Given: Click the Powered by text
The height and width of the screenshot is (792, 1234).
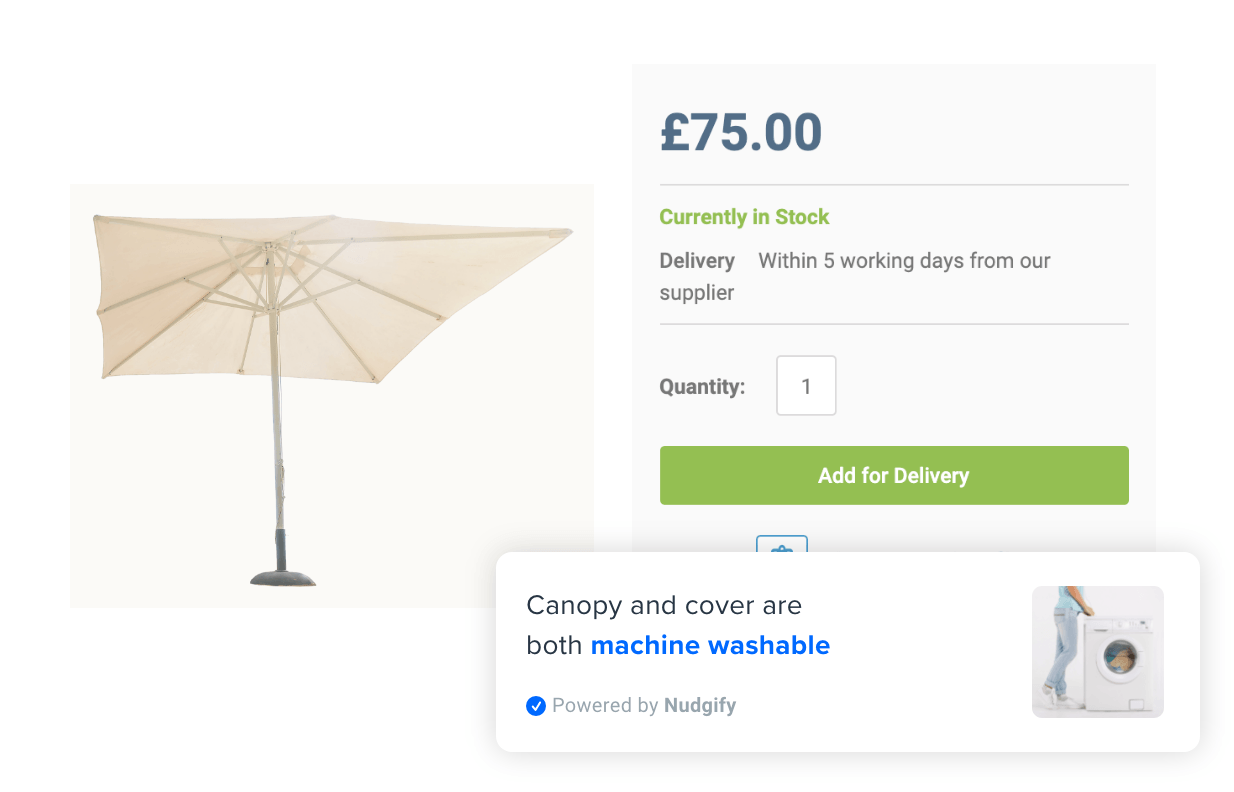Looking at the screenshot, I should 605,706.
